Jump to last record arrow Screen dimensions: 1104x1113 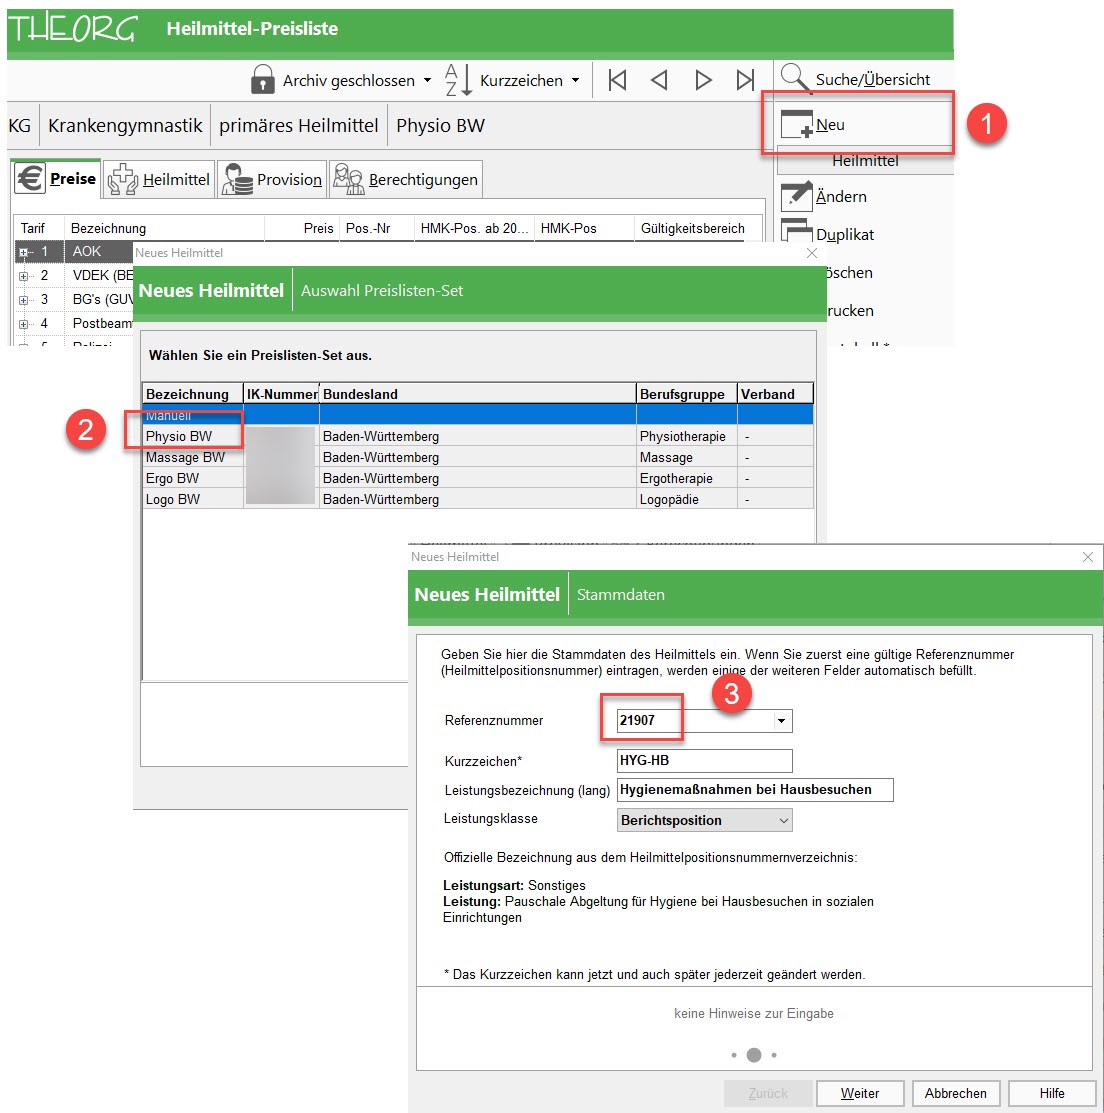(x=745, y=80)
